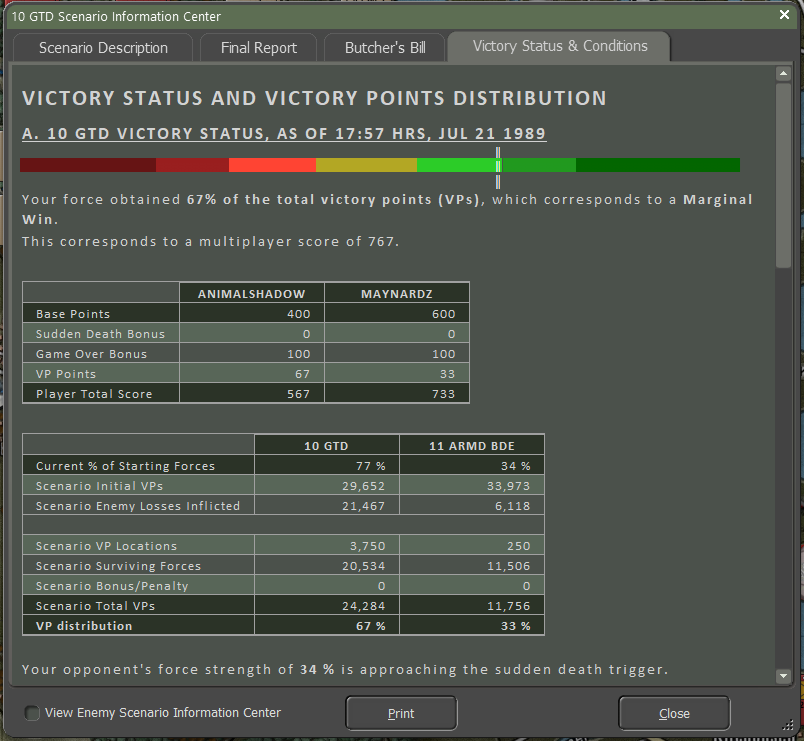Click the Player Total Score value 567

point(298,394)
